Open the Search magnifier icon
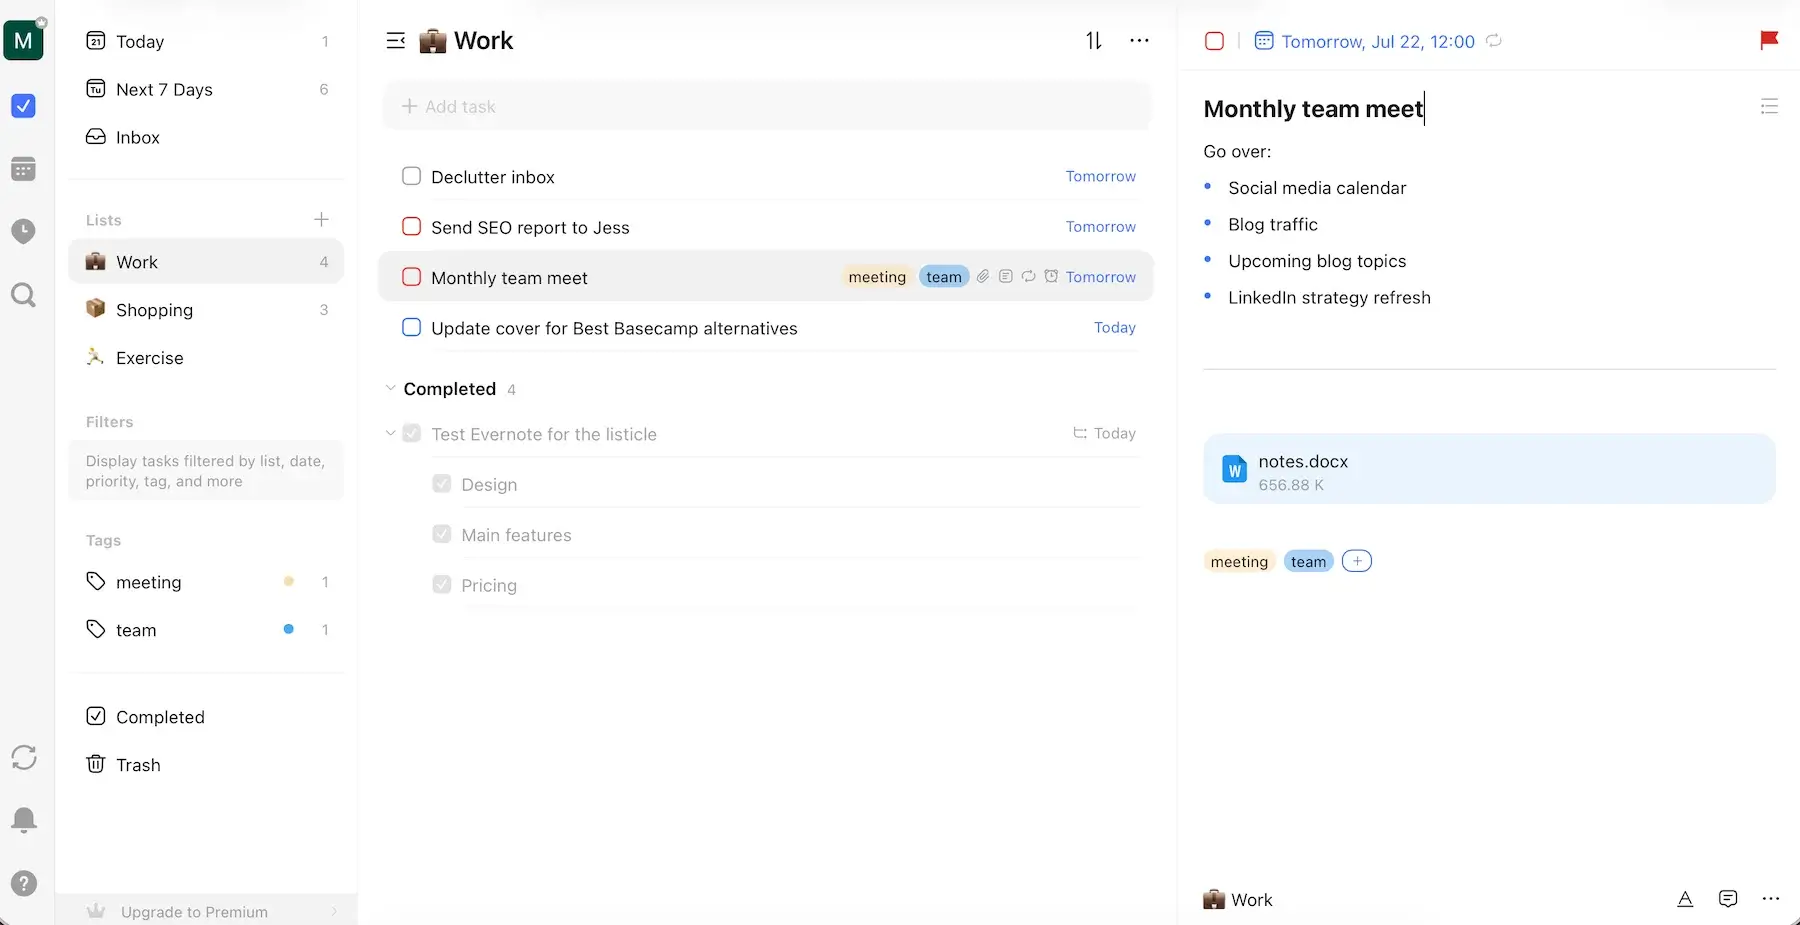The height and width of the screenshot is (925, 1800). pyautogui.click(x=23, y=295)
